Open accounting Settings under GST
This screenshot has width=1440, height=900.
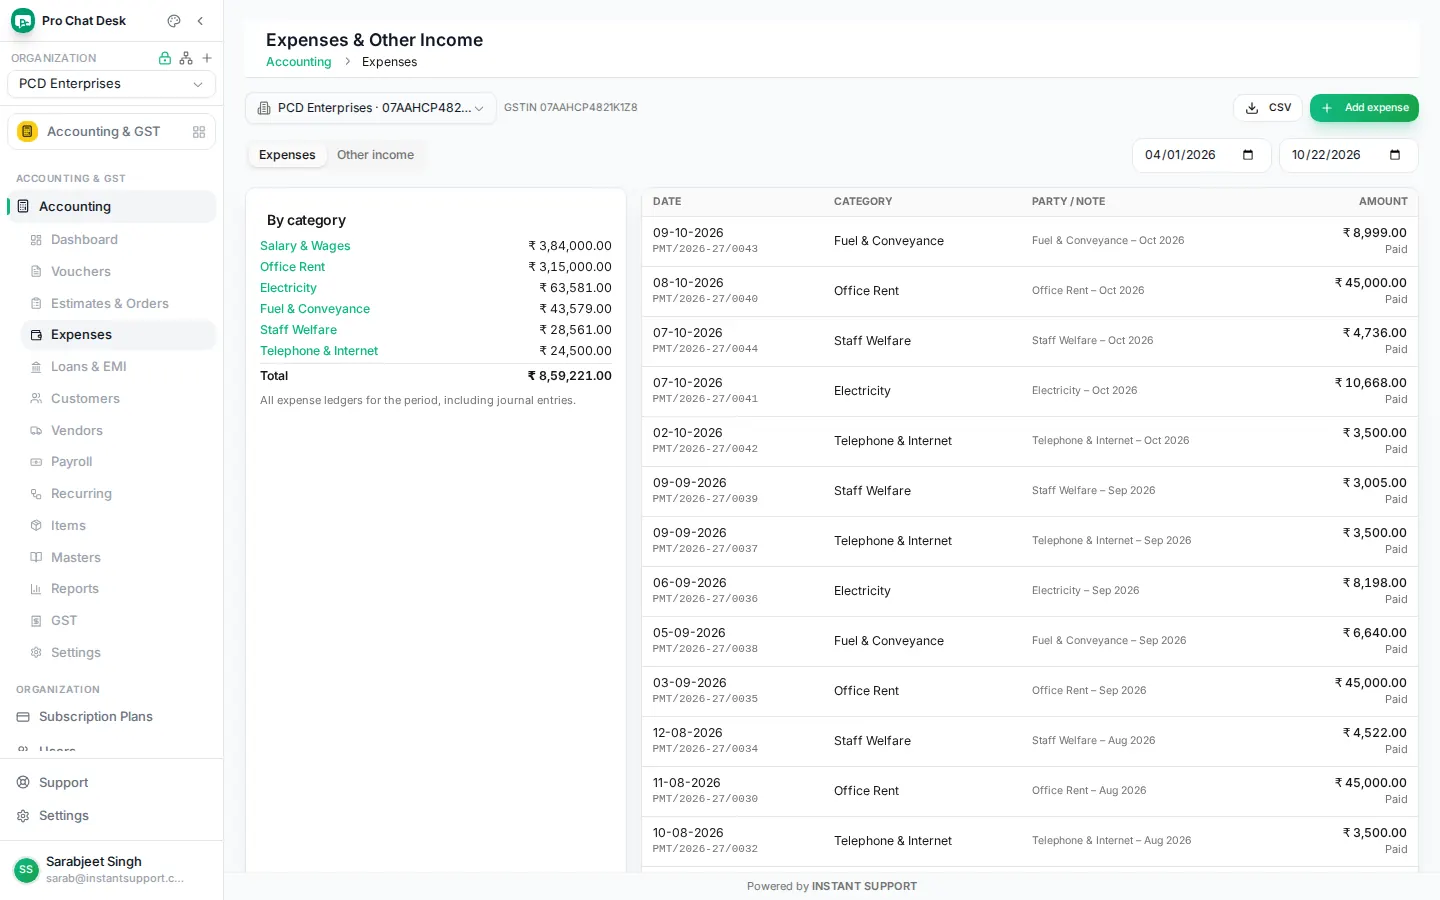click(118, 653)
